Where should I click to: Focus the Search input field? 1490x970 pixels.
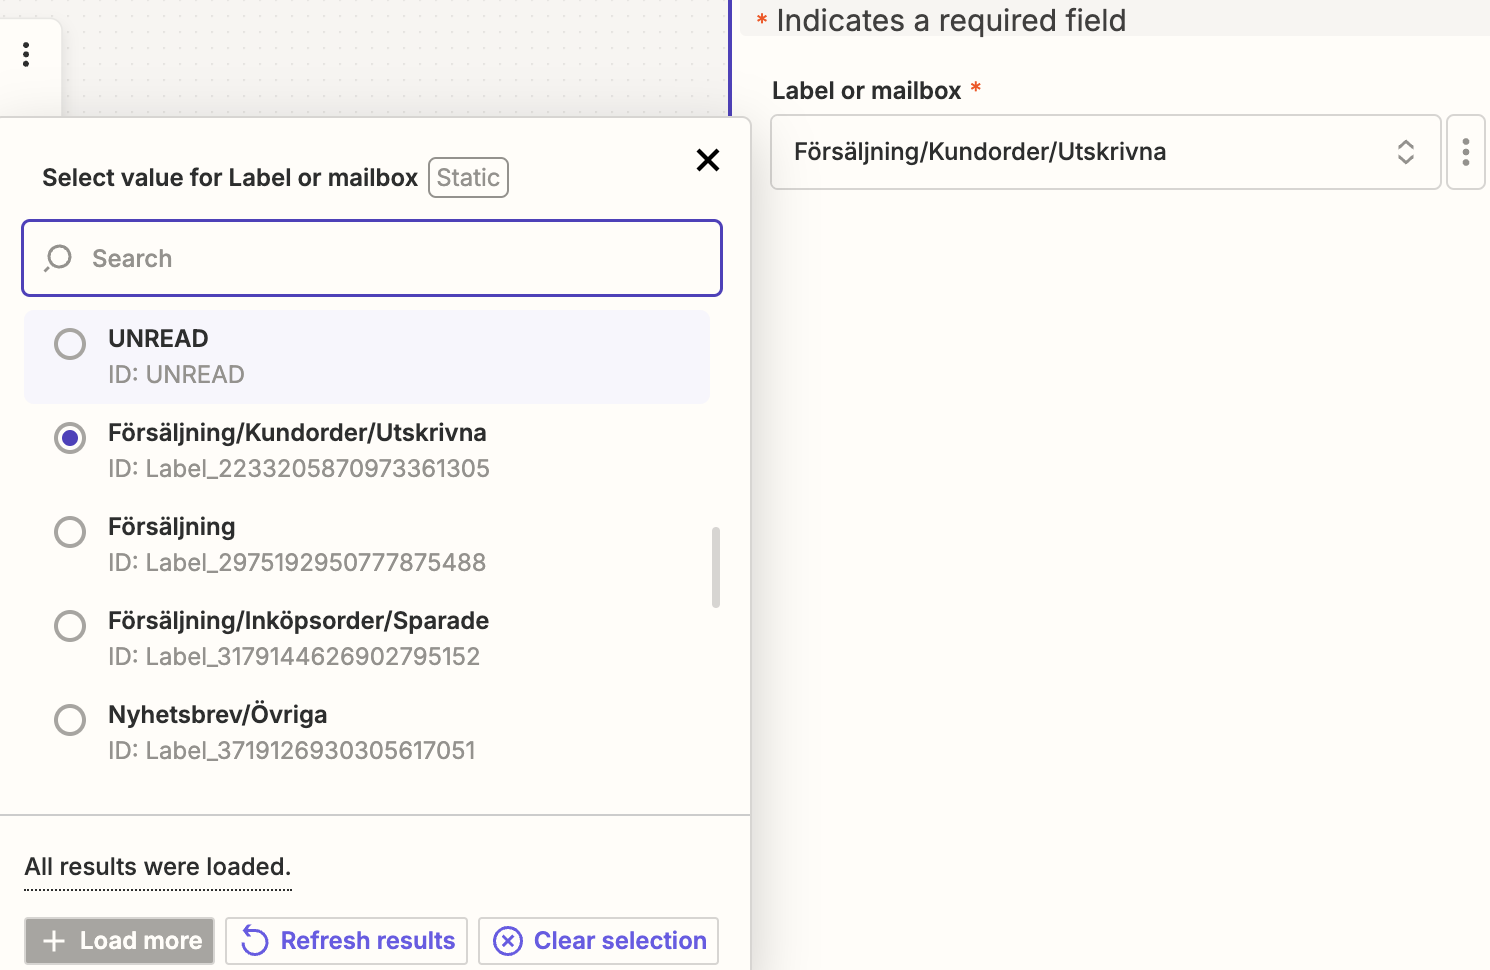pyautogui.click(x=372, y=258)
